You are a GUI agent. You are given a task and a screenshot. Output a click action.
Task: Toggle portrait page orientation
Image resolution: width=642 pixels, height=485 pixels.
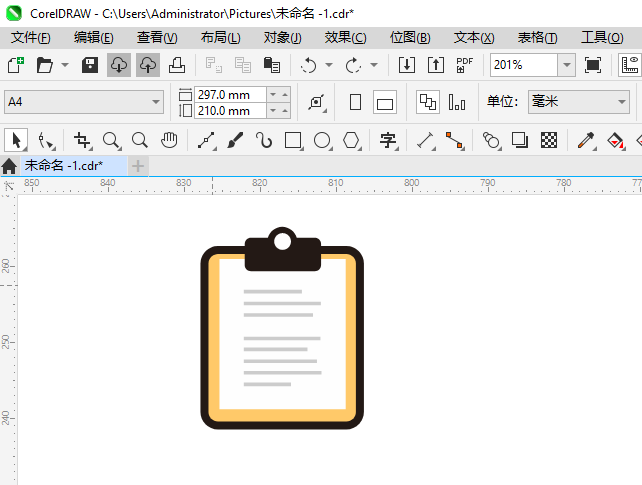355,102
